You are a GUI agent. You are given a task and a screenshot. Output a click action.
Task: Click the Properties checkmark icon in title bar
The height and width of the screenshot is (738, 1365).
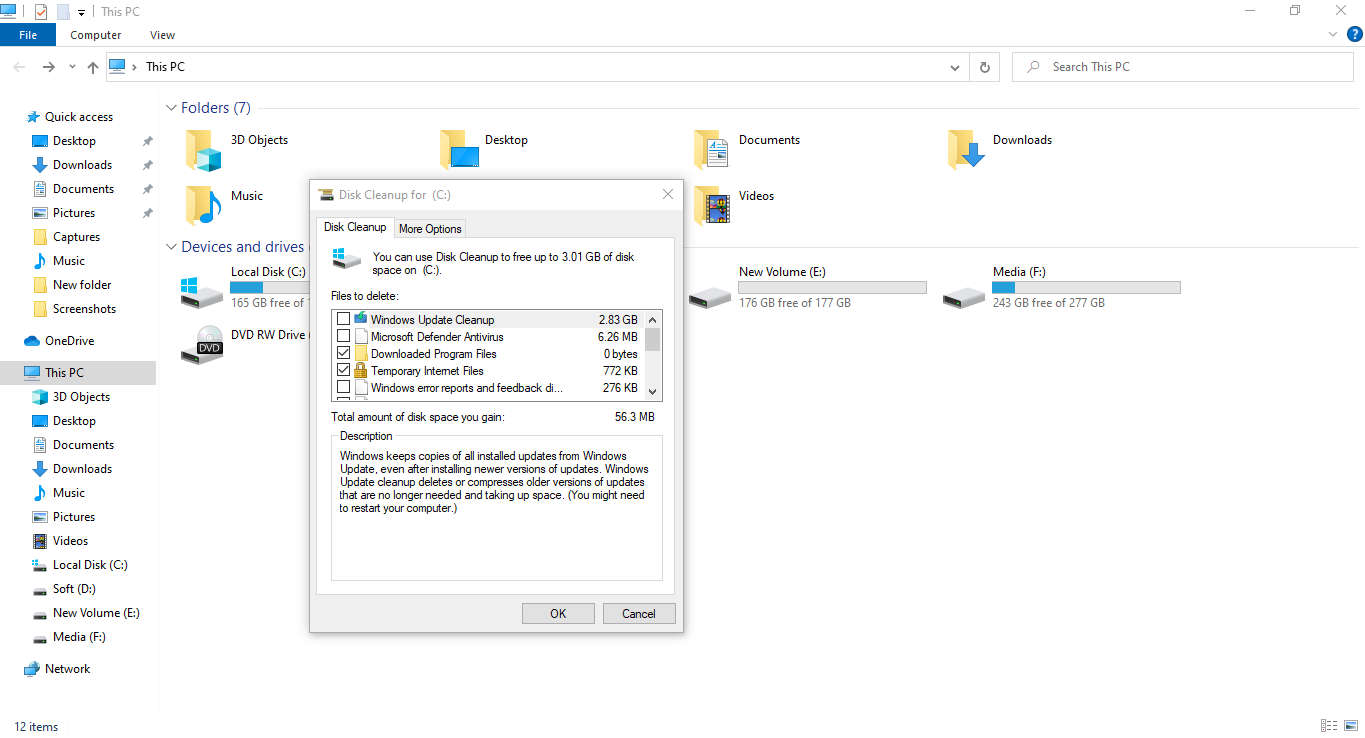pyautogui.click(x=41, y=12)
